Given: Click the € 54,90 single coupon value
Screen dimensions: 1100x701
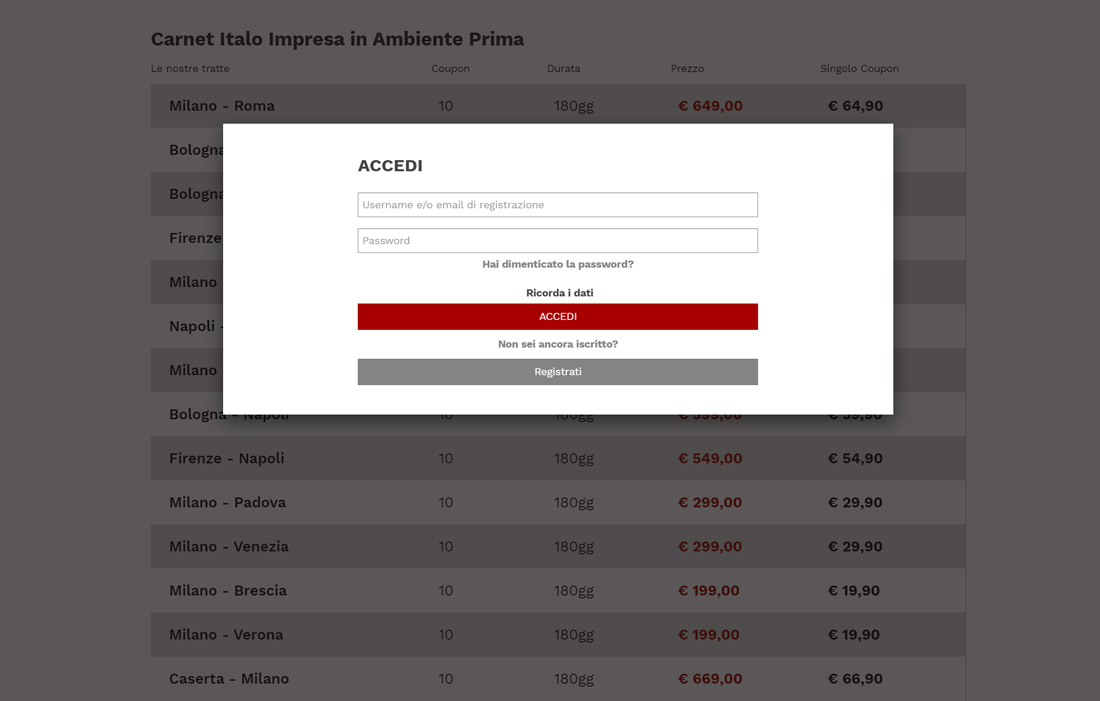Looking at the screenshot, I should click(855, 458).
